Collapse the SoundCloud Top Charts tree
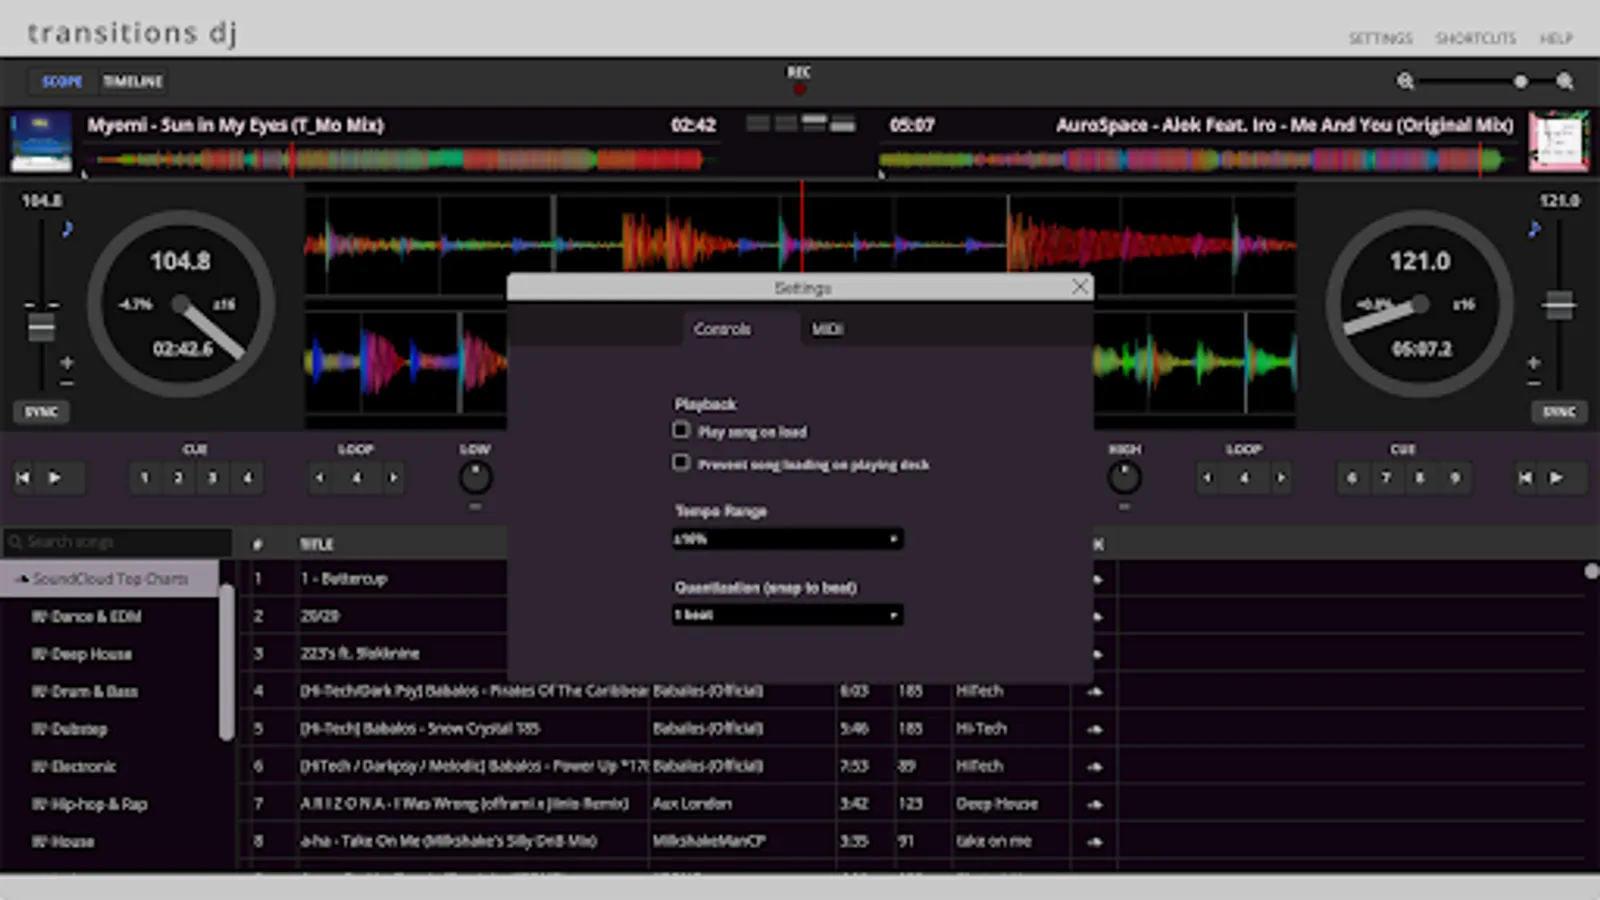The image size is (1600, 900). (22, 579)
